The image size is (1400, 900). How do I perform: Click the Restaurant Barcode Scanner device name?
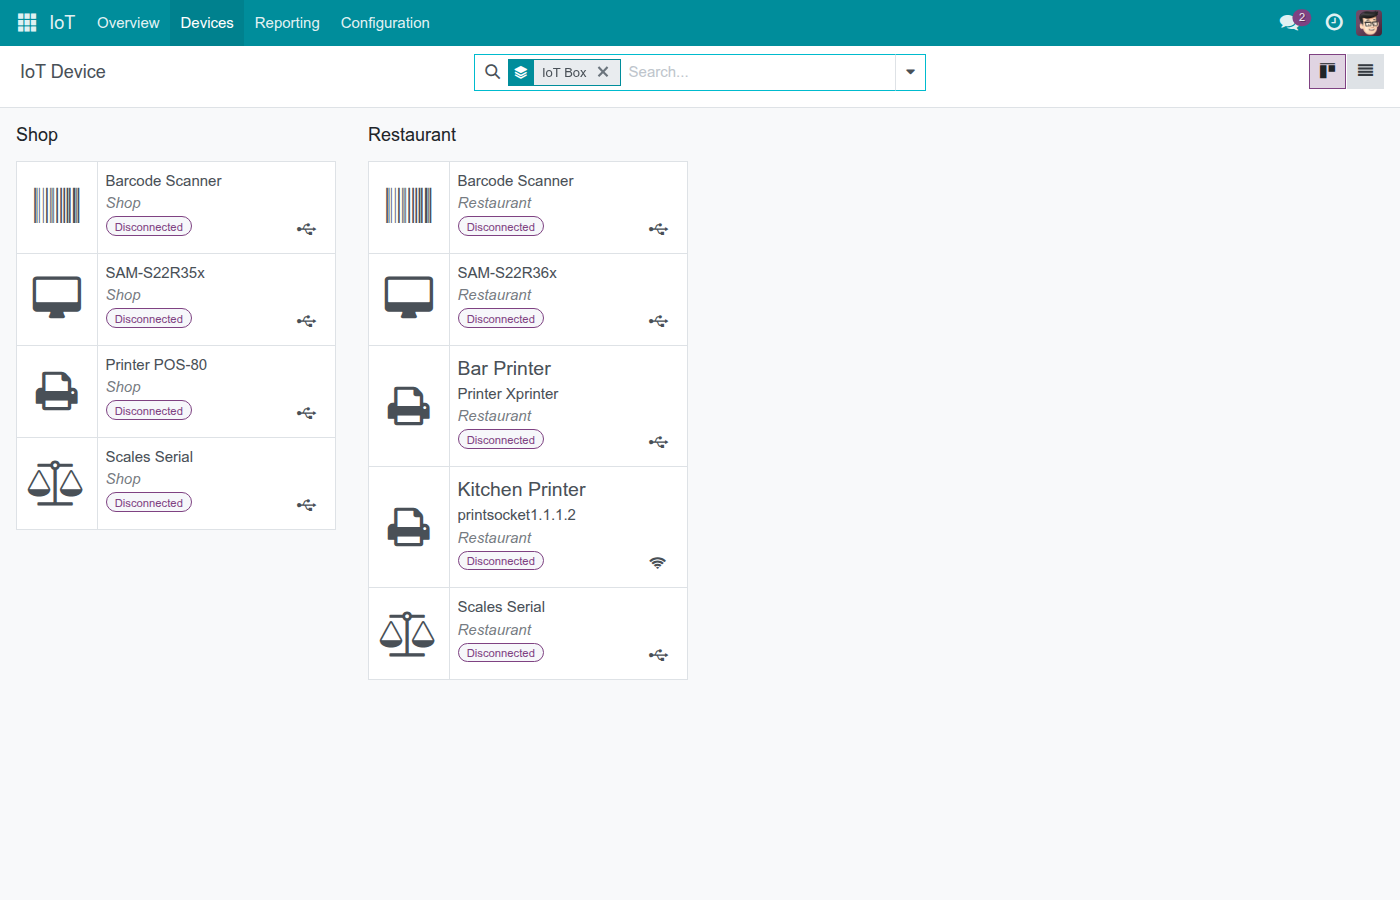515,181
